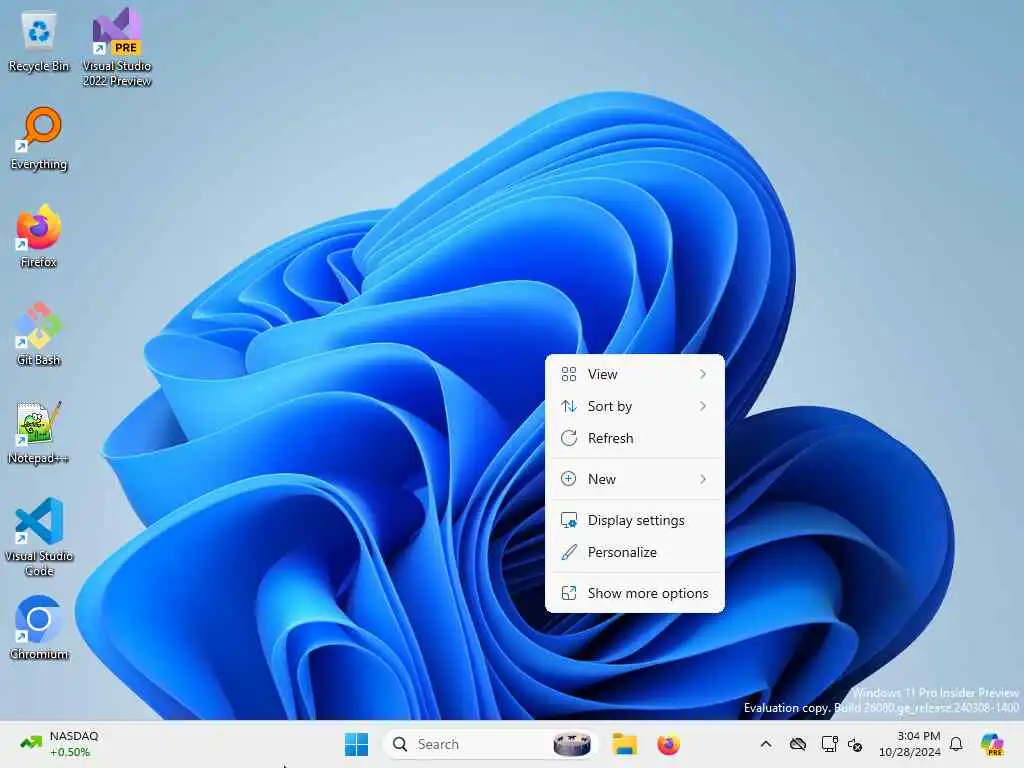The image size is (1024, 768).
Task: Click the cloud sync tray icon
Action: tap(797, 744)
